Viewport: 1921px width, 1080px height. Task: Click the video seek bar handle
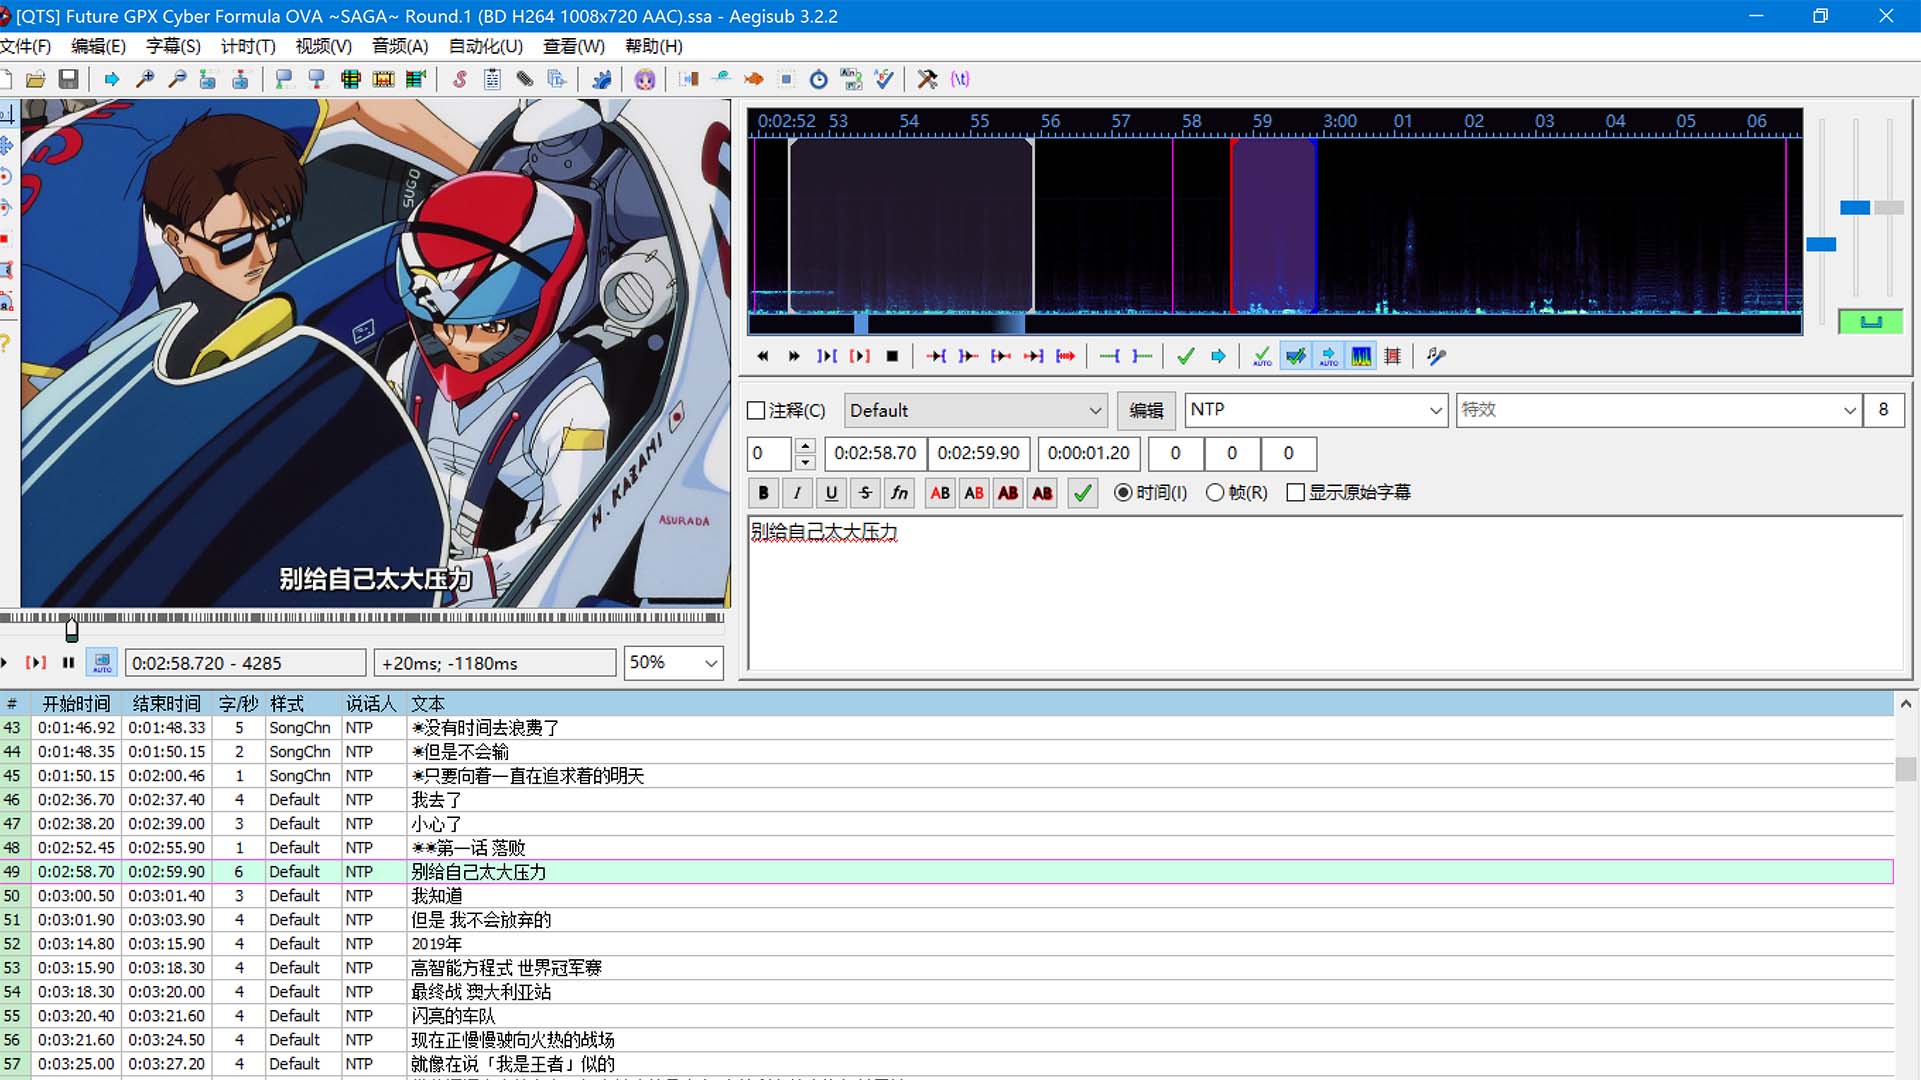[72, 630]
